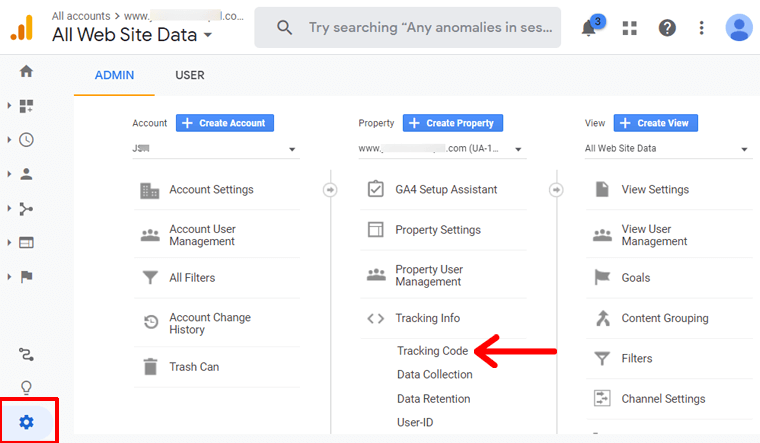Open the Help question mark icon
This screenshot has width=760, height=443.
click(x=667, y=28)
